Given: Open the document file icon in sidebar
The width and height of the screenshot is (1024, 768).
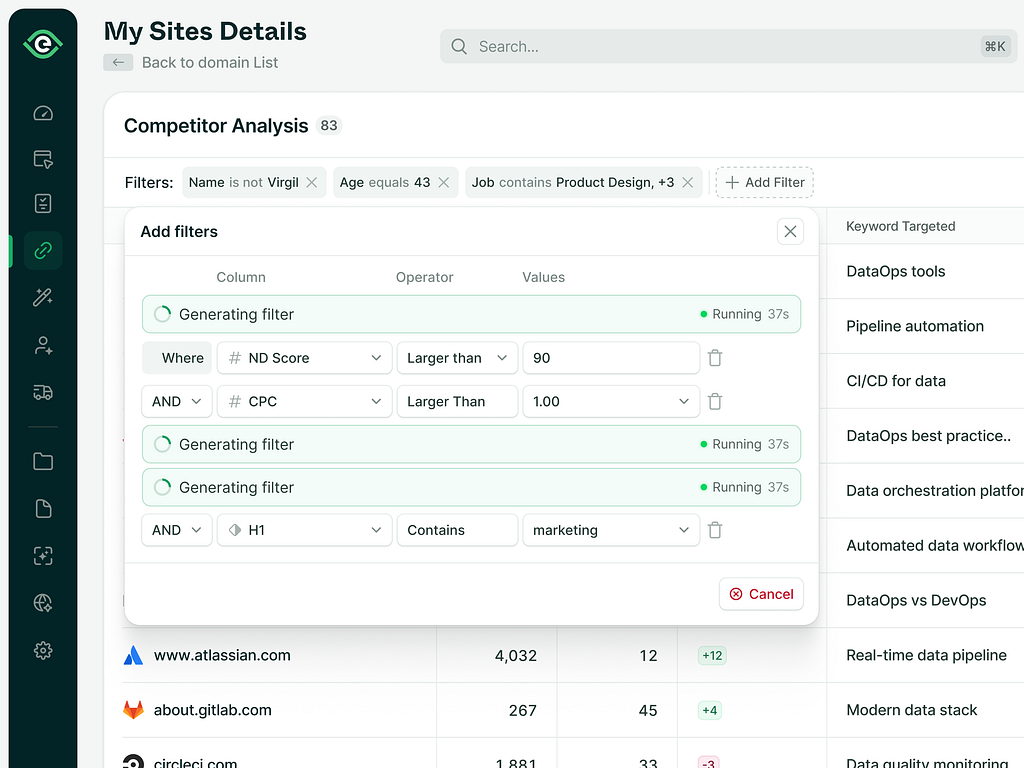Looking at the screenshot, I should coord(43,509).
